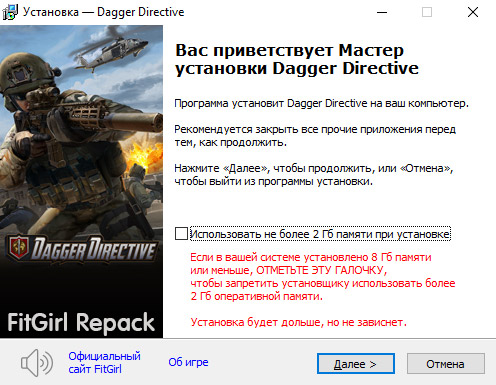The height and width of the screenshot is (385, 496).
Task: Click the Dagger Directive logo image
Action: point(82,249)
